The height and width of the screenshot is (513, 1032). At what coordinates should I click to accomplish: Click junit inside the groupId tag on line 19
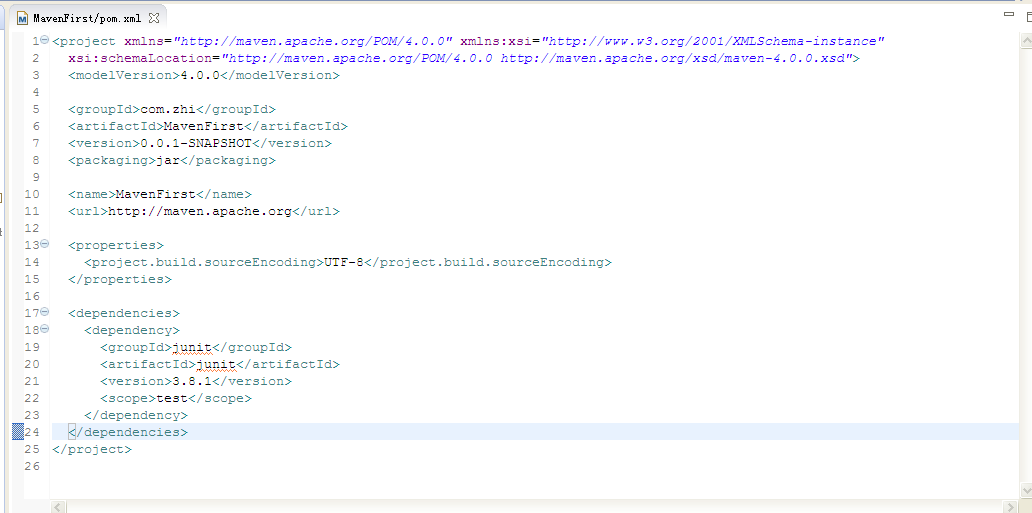point(192,347)
